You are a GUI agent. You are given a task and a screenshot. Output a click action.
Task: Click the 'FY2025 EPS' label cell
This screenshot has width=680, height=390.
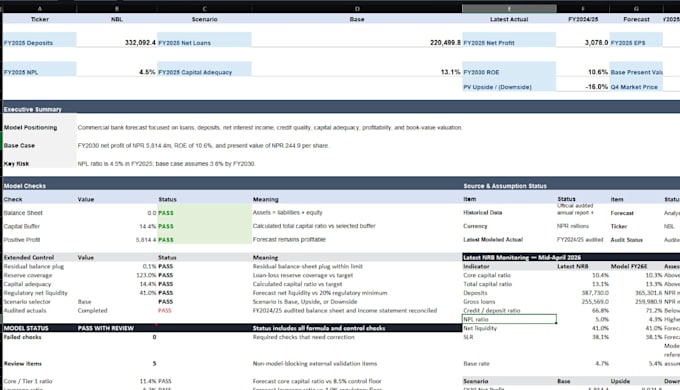pos(636,39)
